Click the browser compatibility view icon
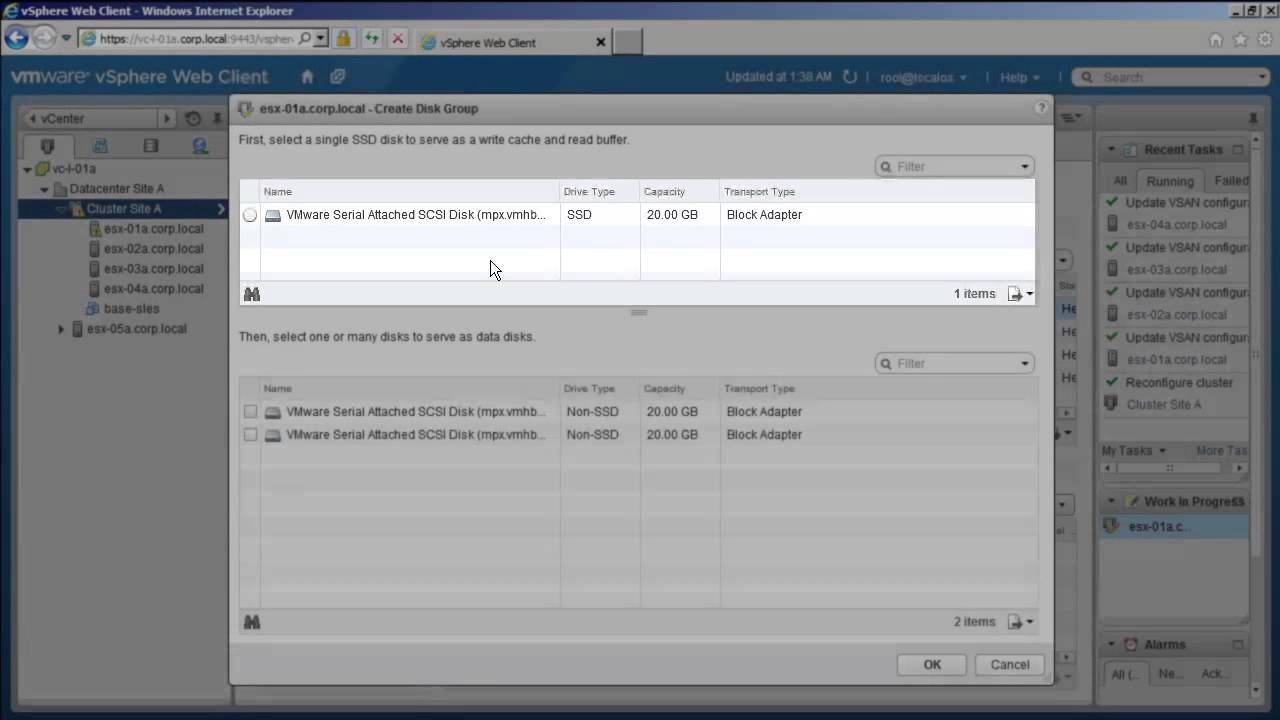The image size is (1280, 720). point(371,39)
